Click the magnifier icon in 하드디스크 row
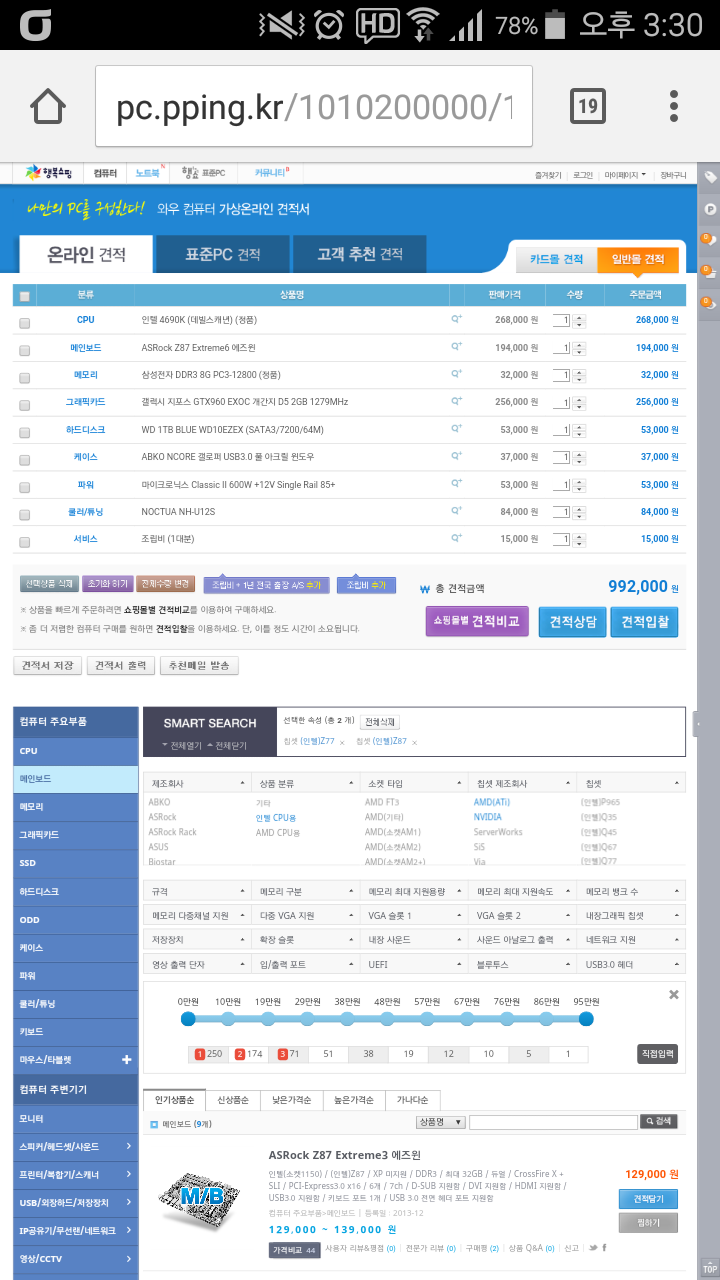Screen dimensions: 720x1280 (x=457, y=428)
